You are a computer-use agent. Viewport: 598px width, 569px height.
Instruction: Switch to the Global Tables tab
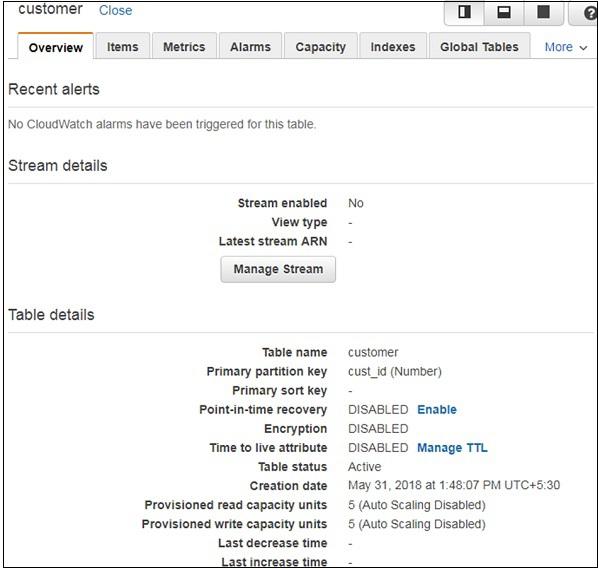click(479, 47)
